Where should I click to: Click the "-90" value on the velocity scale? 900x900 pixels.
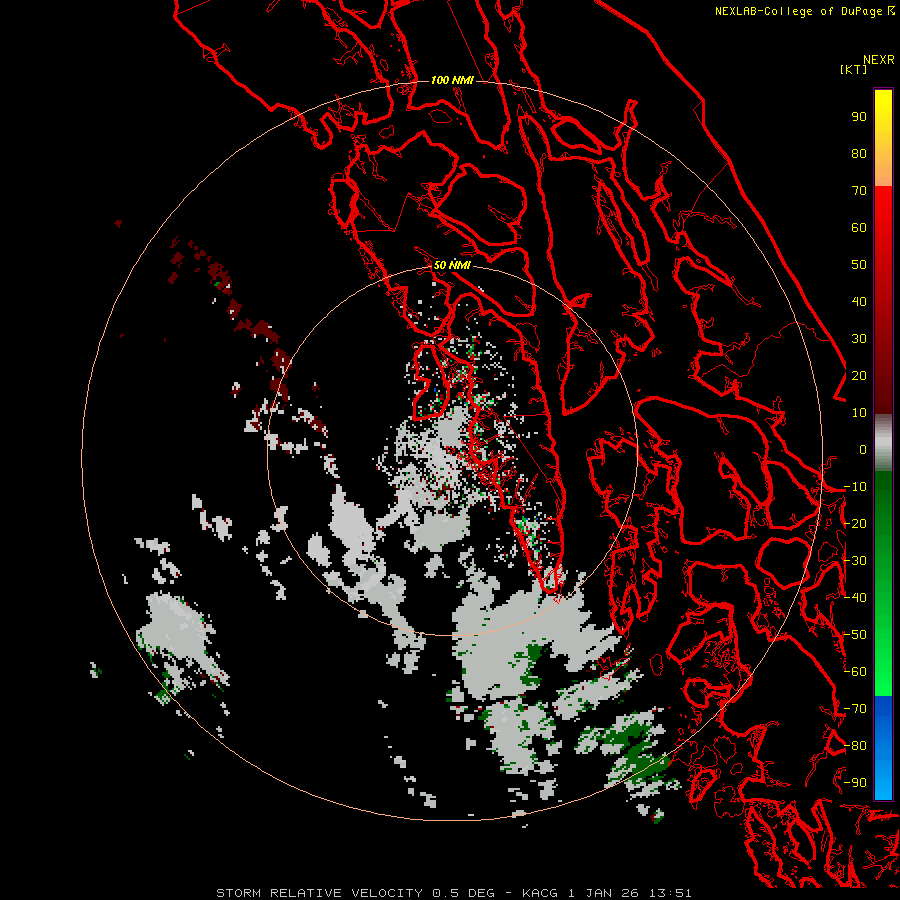point(855,783)
